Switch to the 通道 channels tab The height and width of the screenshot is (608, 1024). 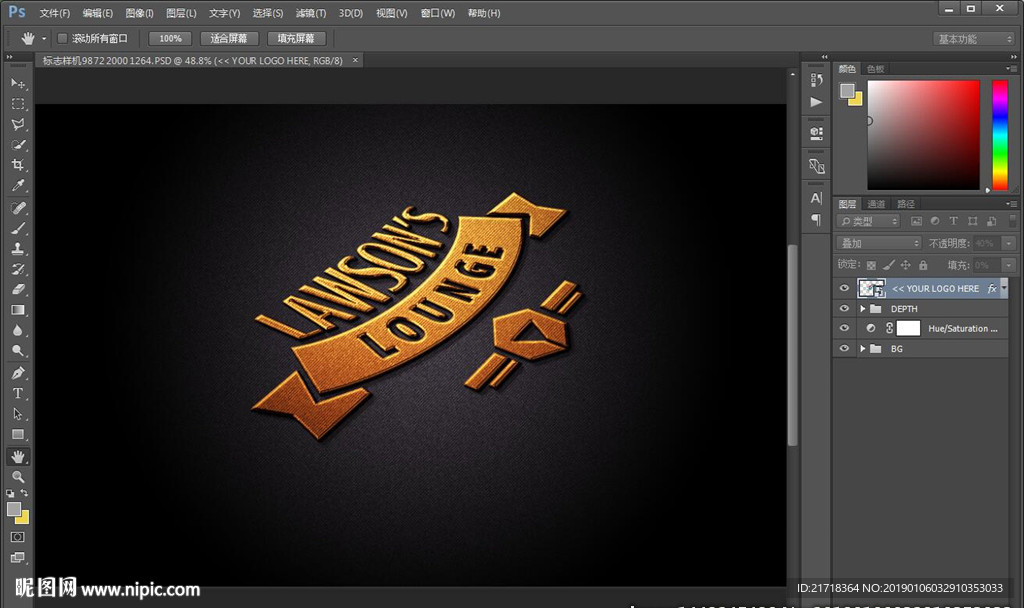pyautogui.click(x=876, y=204)
